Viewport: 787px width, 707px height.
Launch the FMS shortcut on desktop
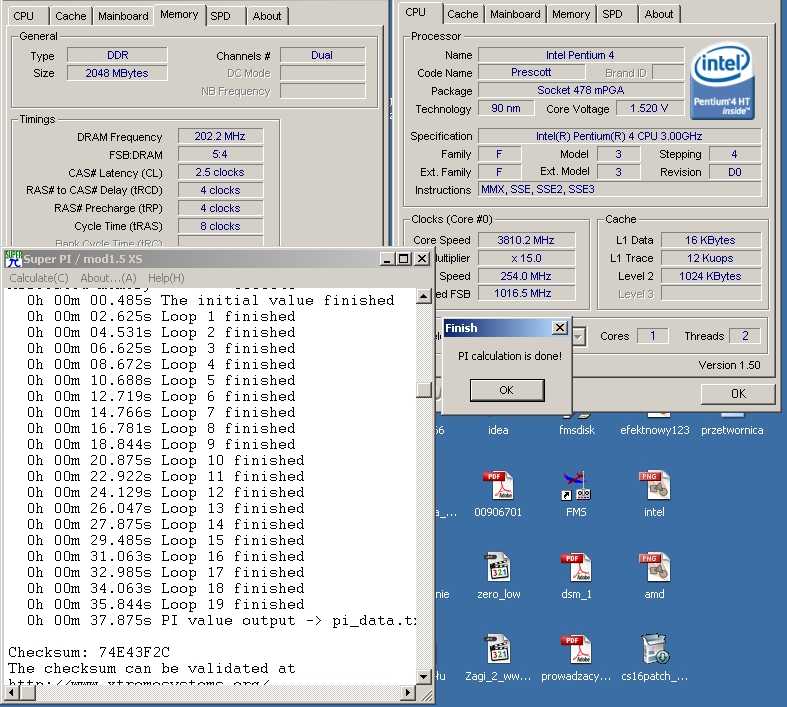(576, 487)
